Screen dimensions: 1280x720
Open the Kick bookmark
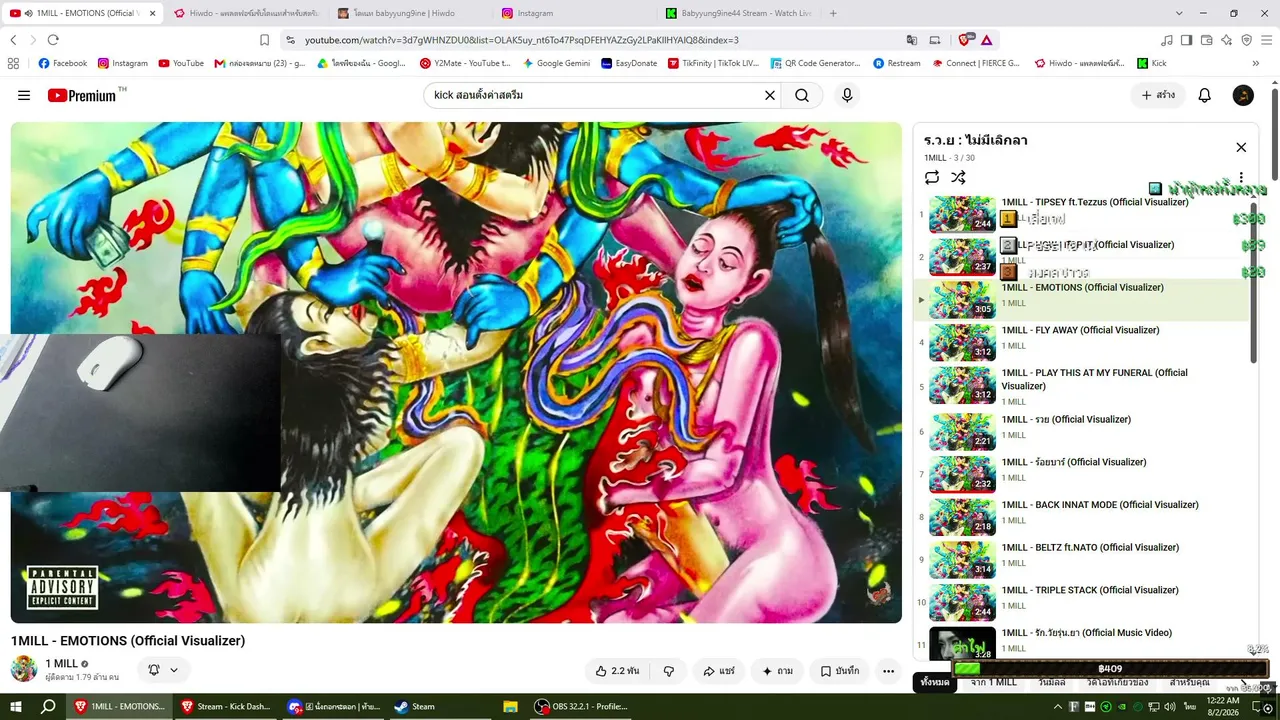tap(1152, 63)
